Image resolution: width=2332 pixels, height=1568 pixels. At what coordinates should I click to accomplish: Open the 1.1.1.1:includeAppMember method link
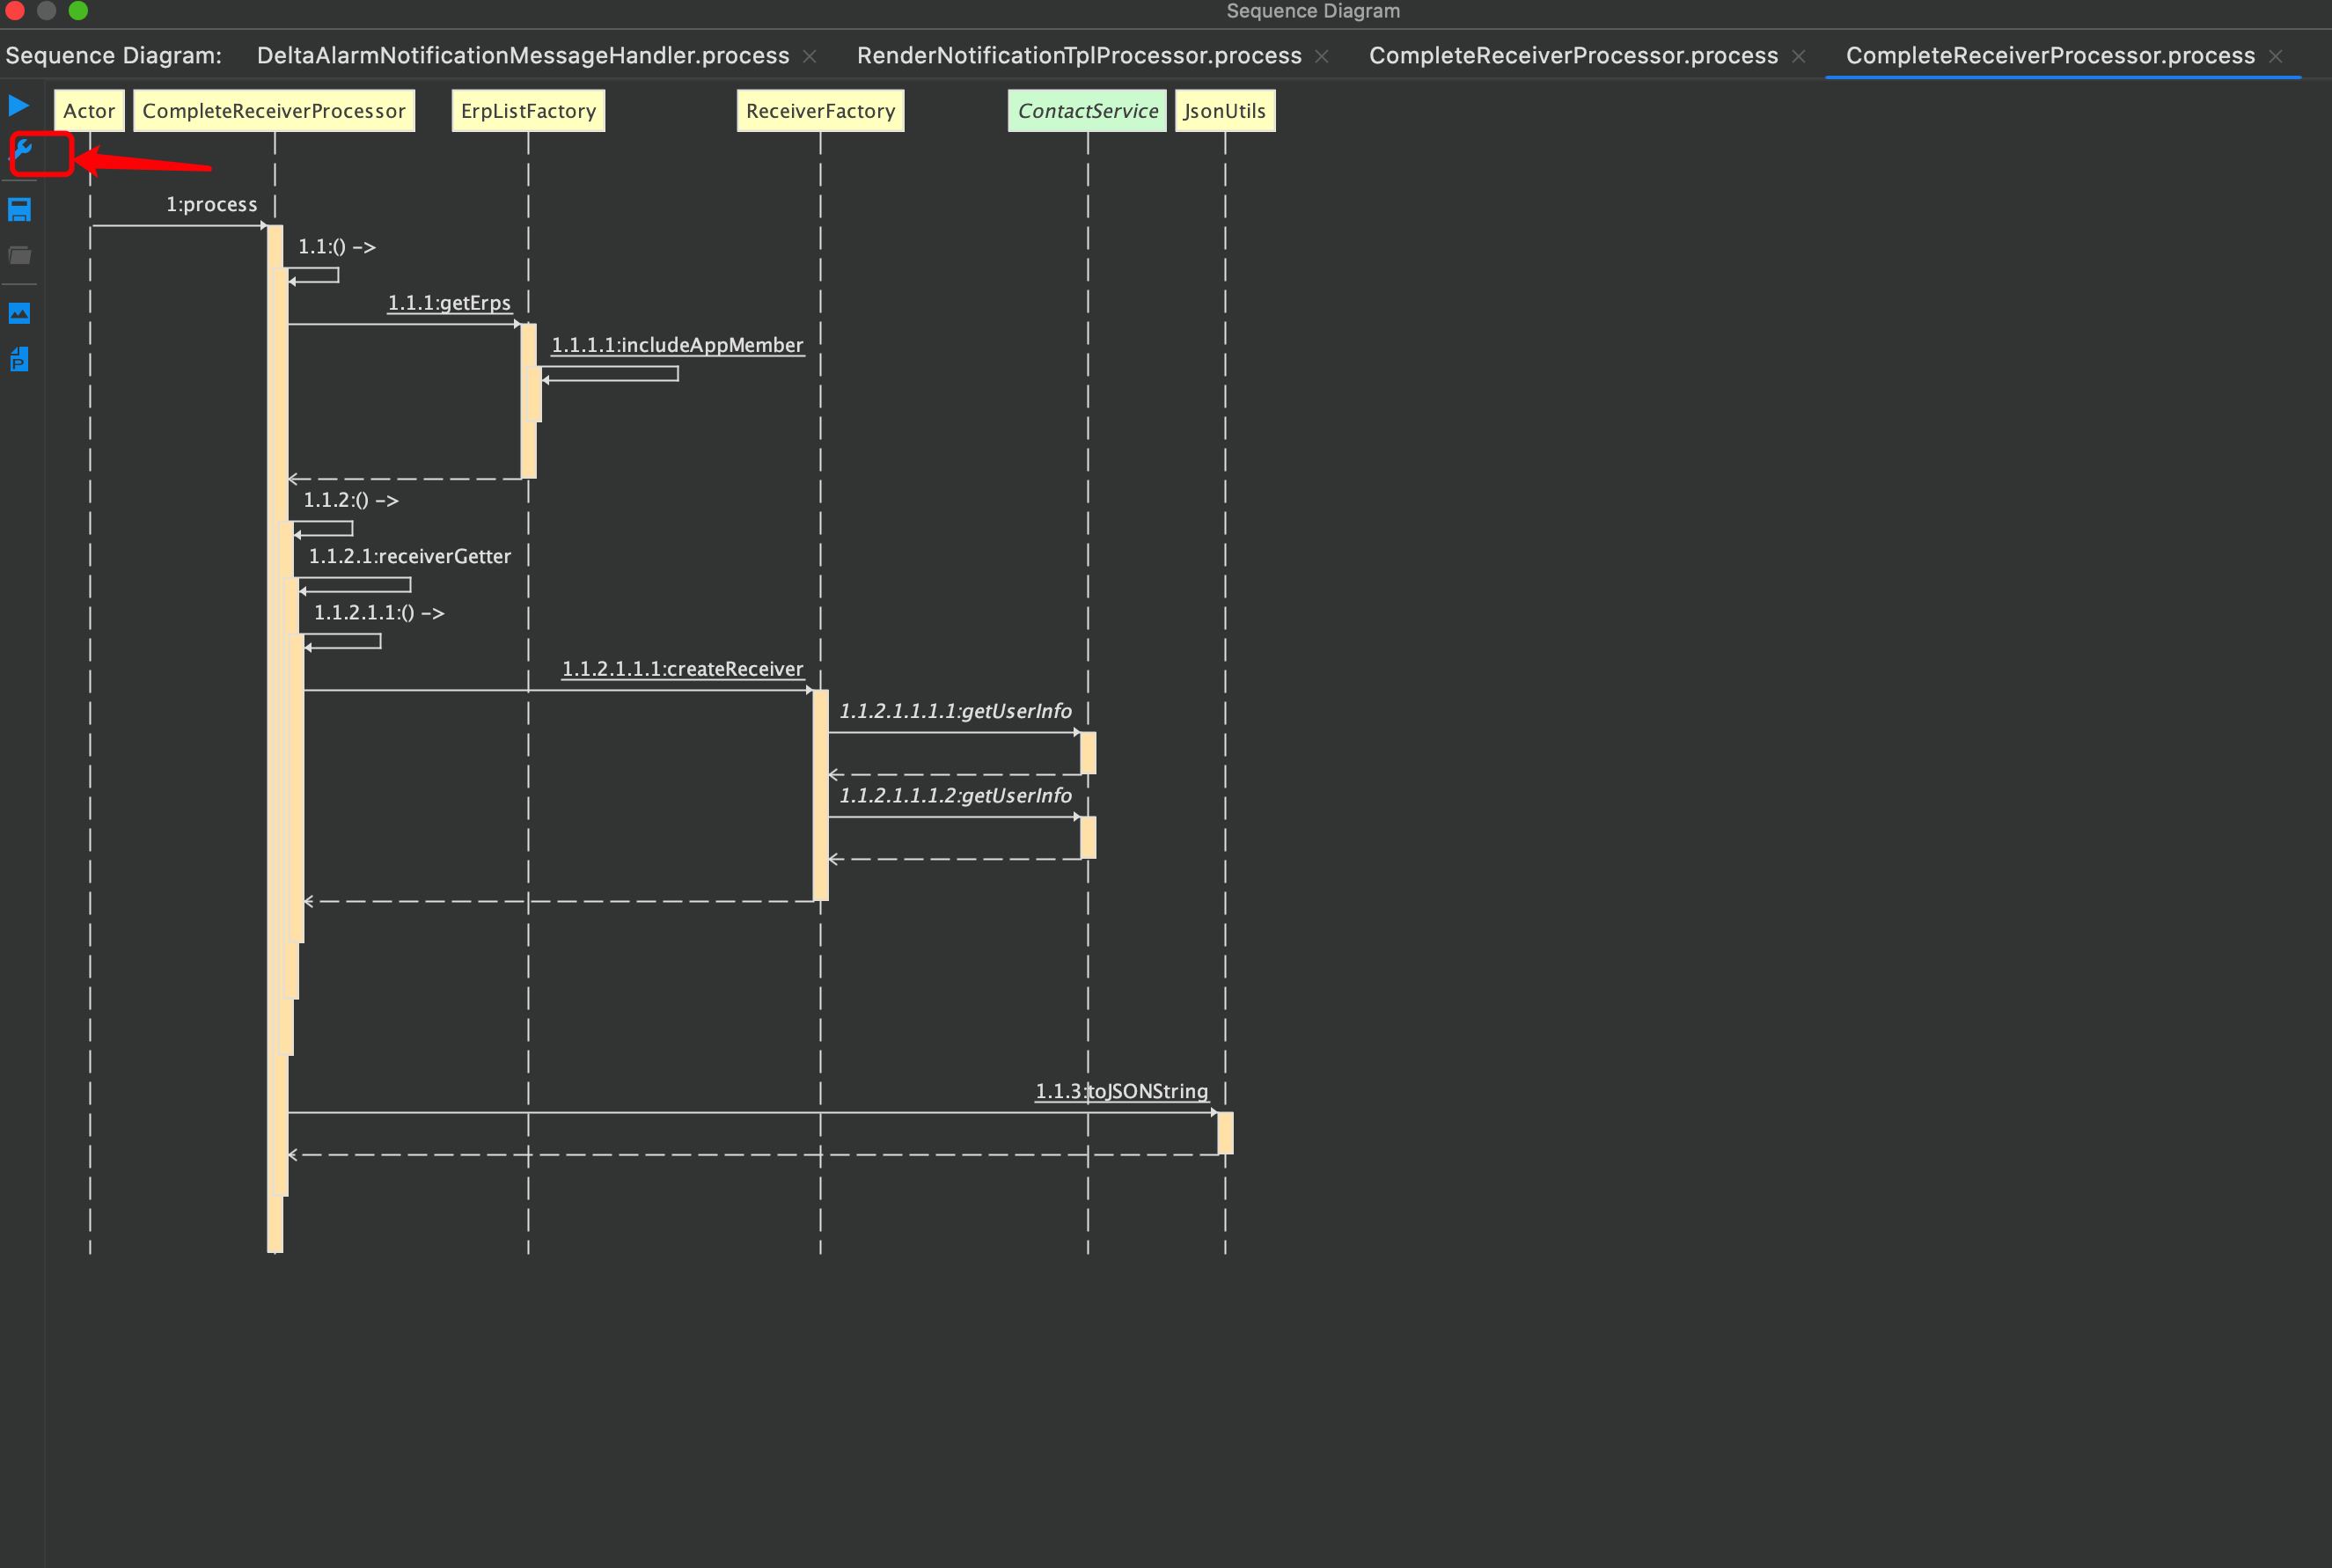tap(677, 345)
